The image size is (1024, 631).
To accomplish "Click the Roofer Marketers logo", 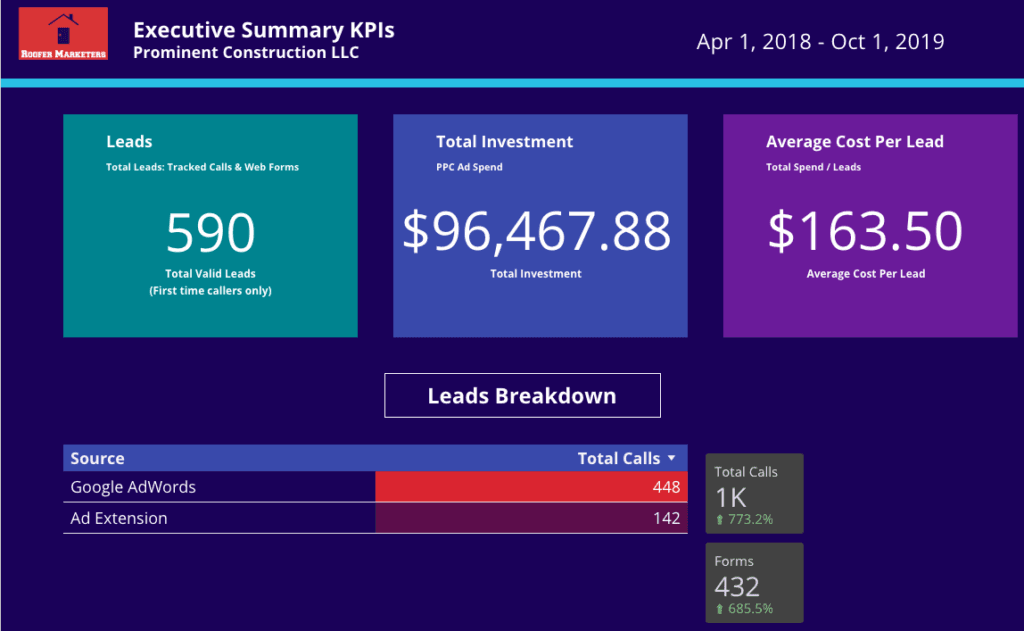I will click(x=62, y=34).
